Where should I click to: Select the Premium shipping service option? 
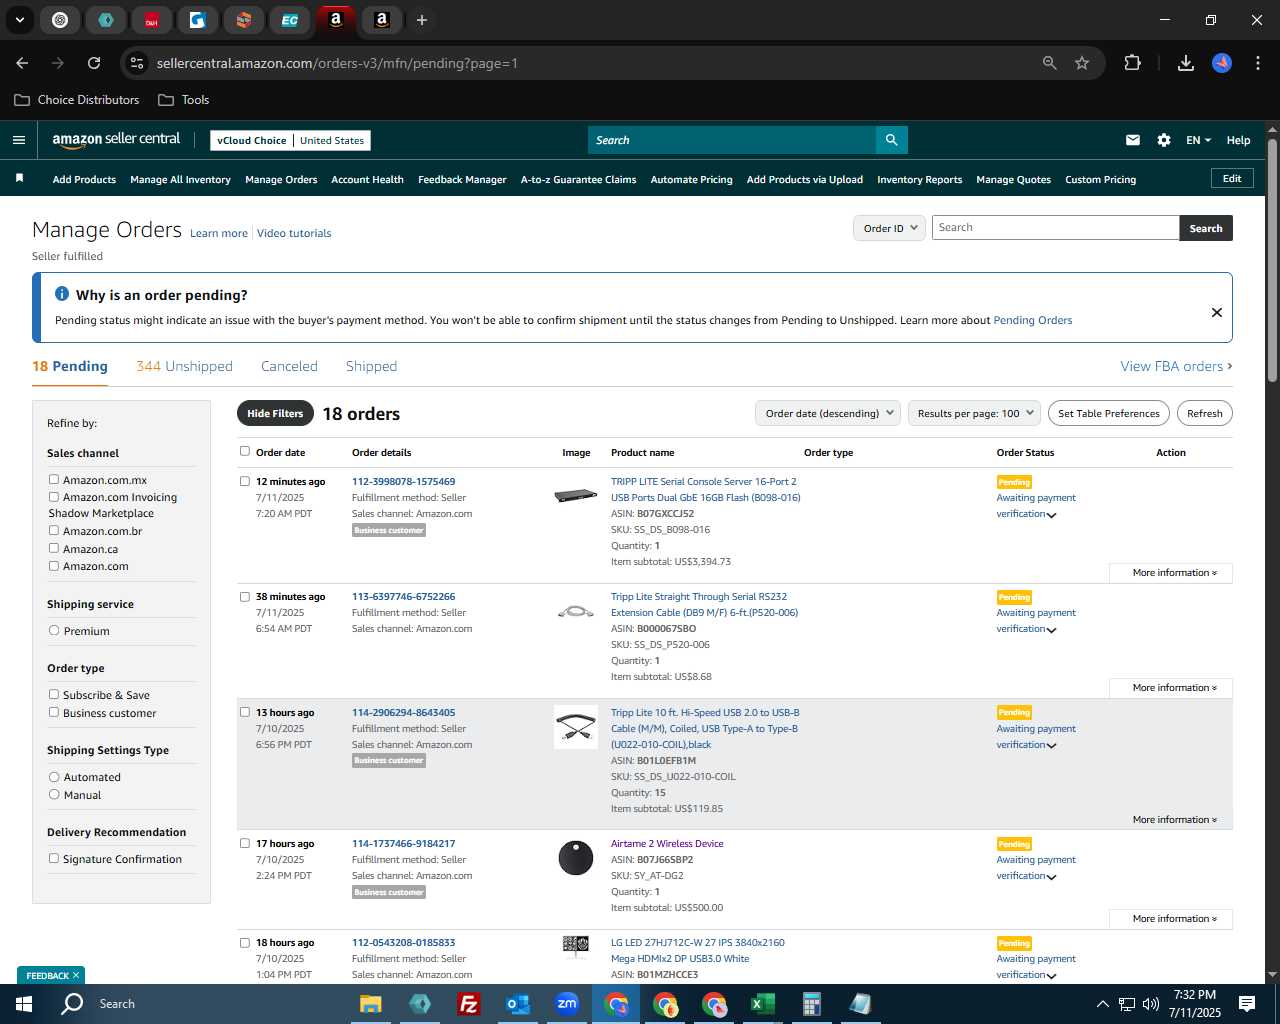click(54, 631)
